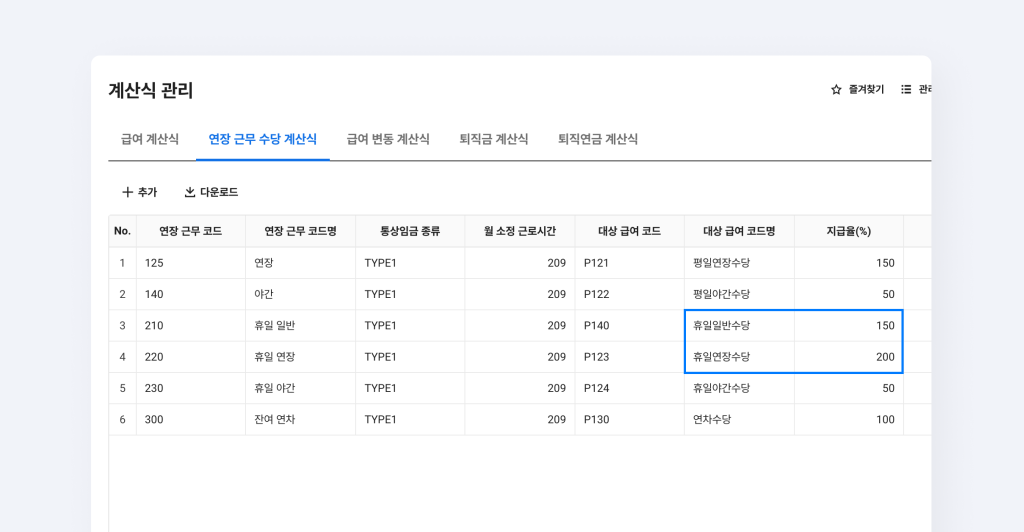Switch to the 급여 변동 계산식 tab
The height and width of the screenshot is (532, 1024).
tap(388, 139)
